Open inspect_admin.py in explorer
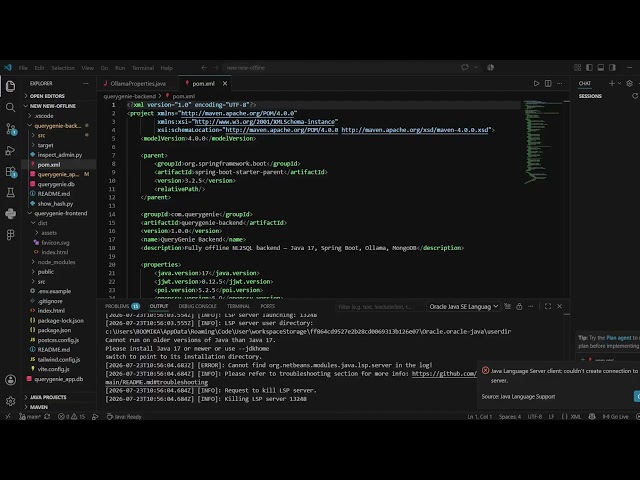This screenshot has height=480, width=640. pos(60,155)
